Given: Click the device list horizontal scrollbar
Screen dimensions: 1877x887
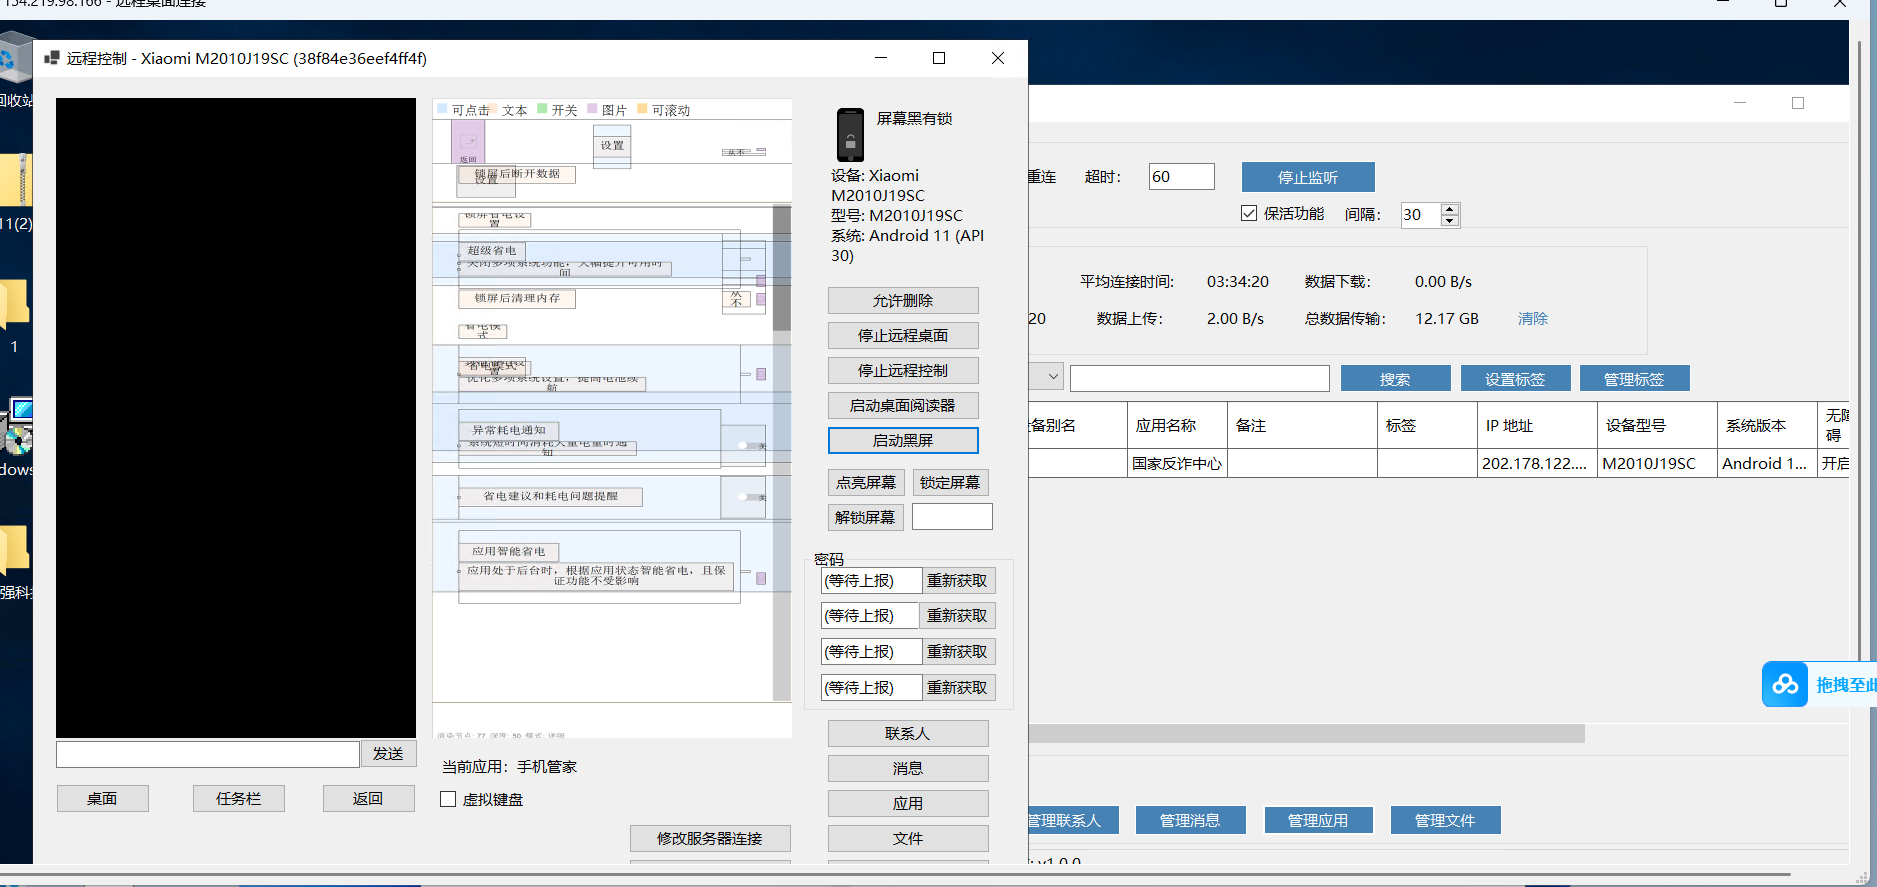Looking at the screenshot, I should 1300,734.
